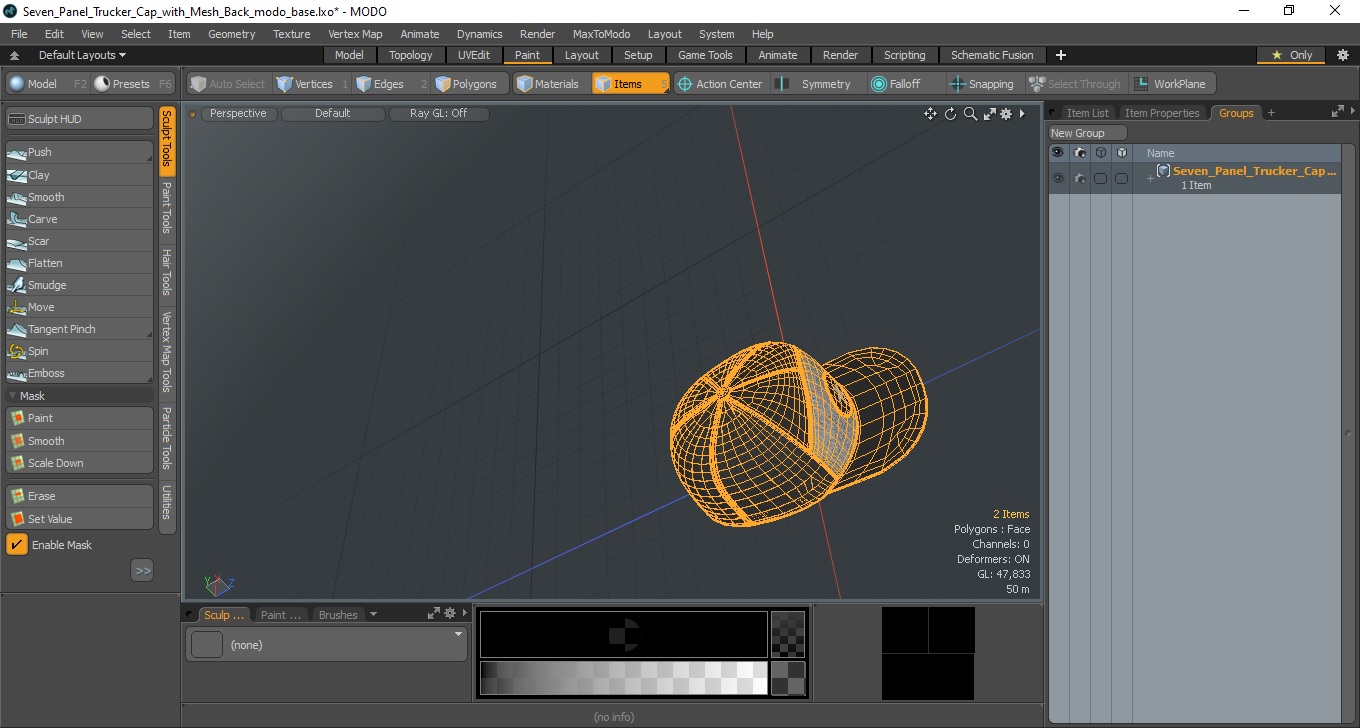Choose the mask Smooth tool
This screenshot has width=1360, height=728.
pos(79,441)
